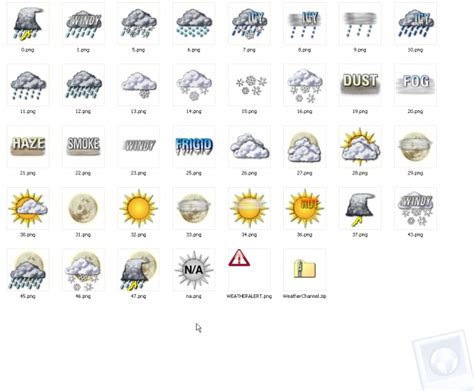Select the 12.png heavy rain thumbnail

(x=83, y=85)
